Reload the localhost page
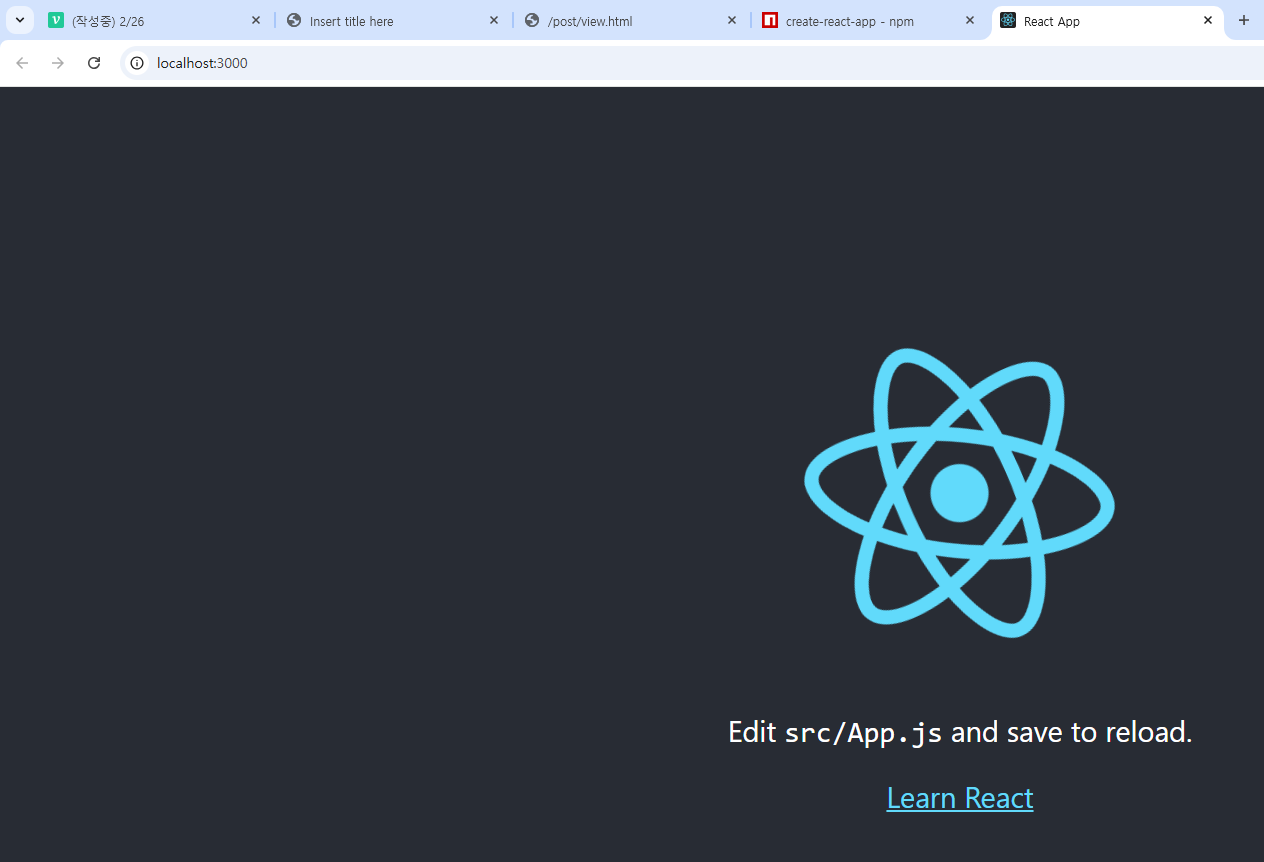1264x862 pixels. pos(94,63)
